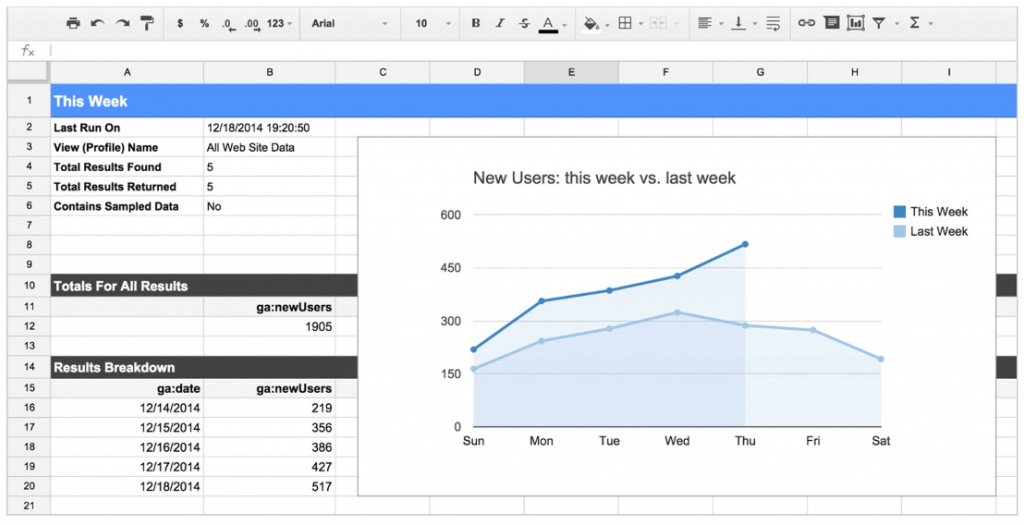Format selection as currency with dollar icon
1024x525 pixels.
(180, 23)
